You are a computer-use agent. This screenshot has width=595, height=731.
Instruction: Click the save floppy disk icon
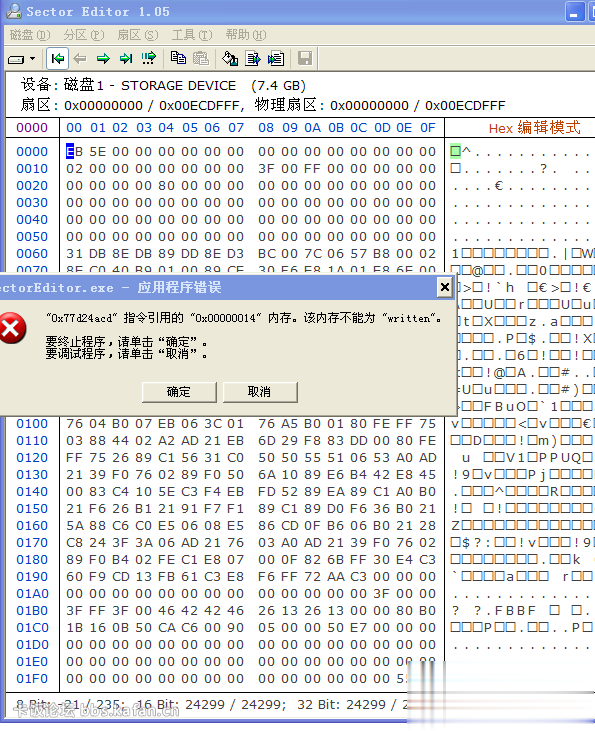[305, 58]
